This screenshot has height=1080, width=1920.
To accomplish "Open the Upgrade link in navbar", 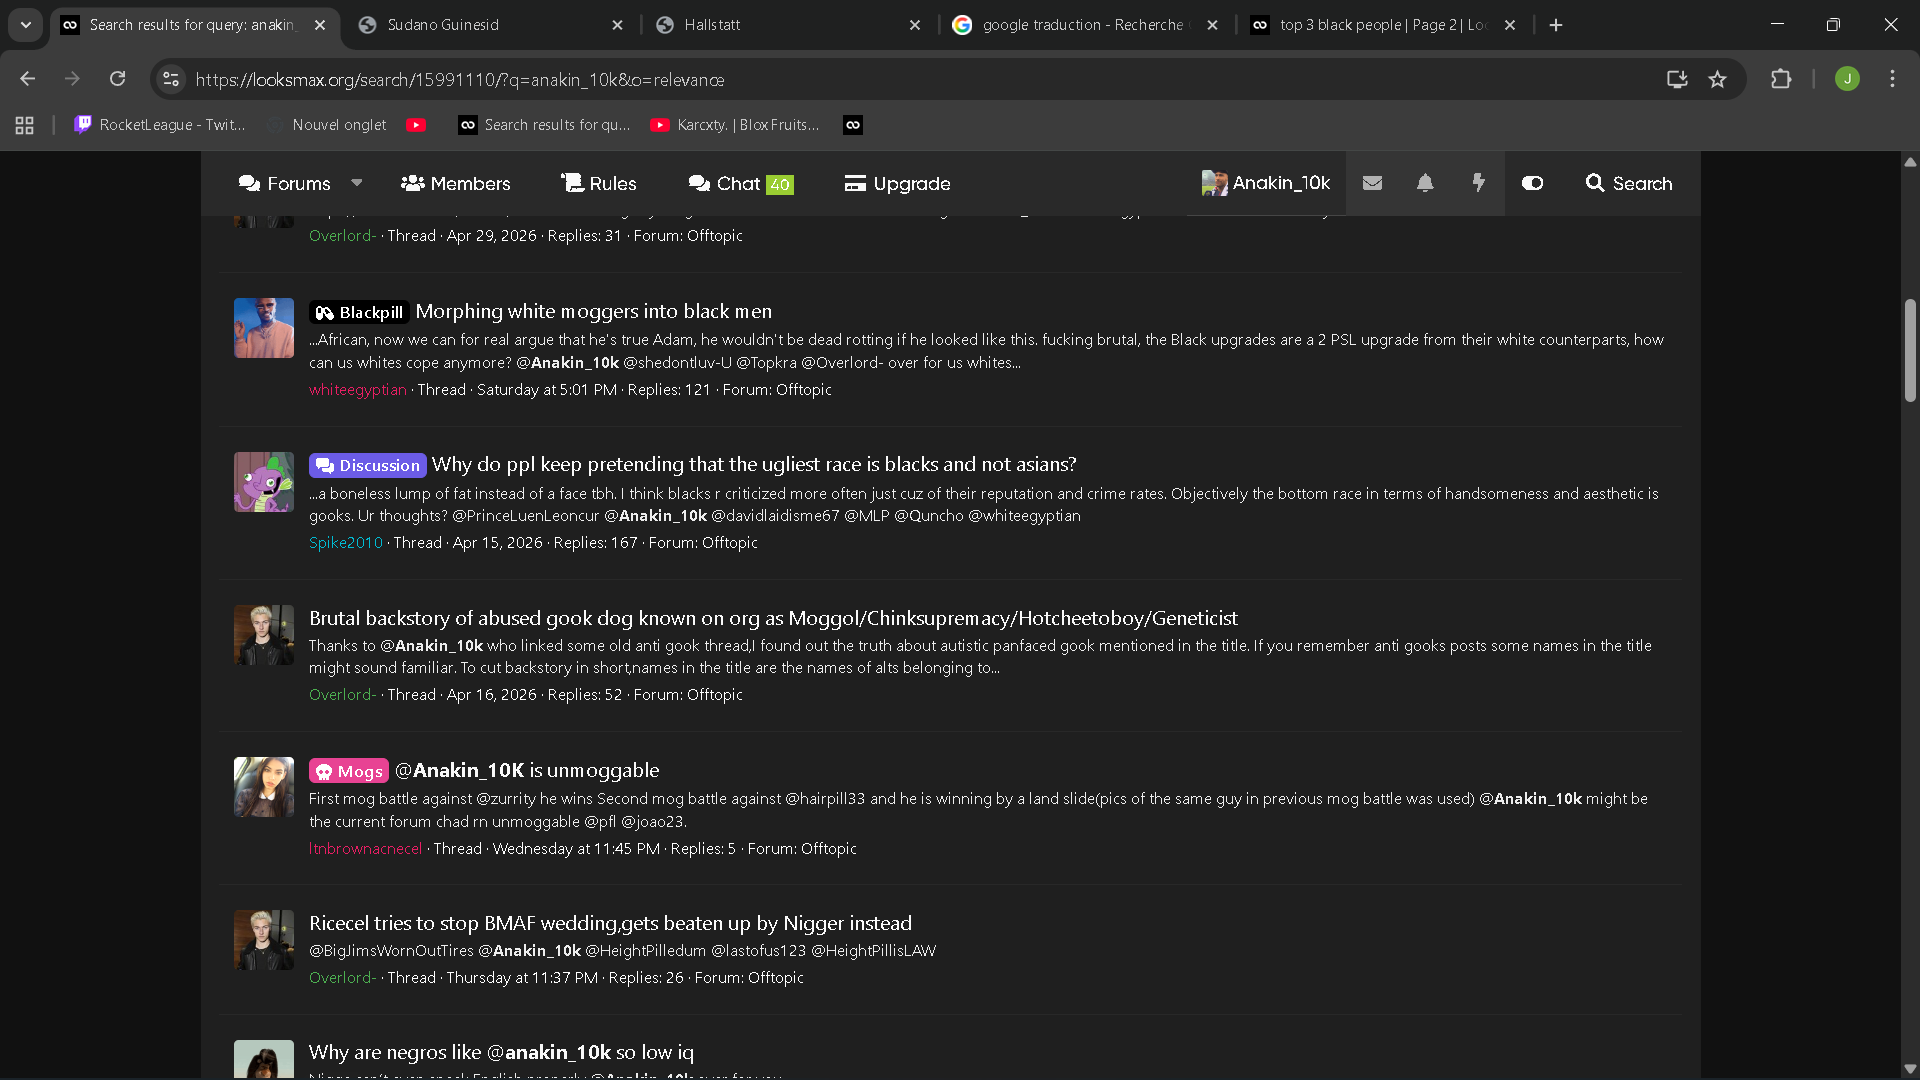I will pos(897,183).
